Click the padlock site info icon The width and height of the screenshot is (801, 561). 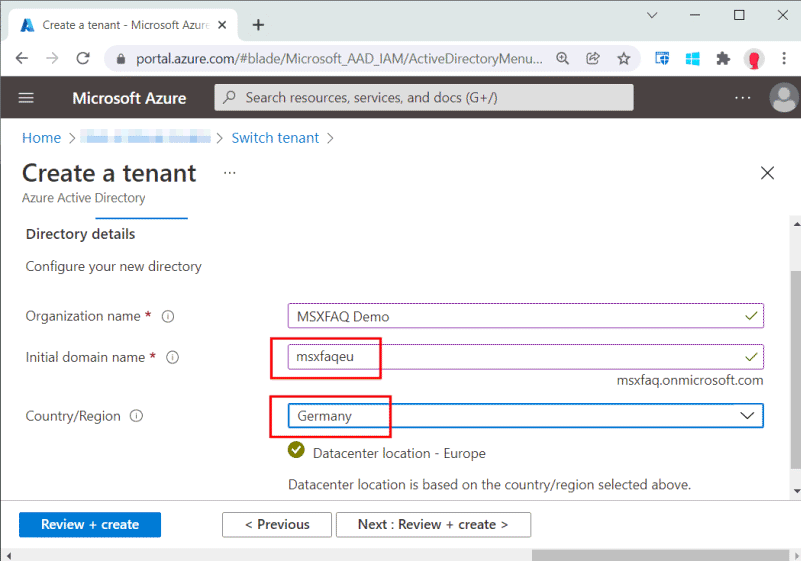tap(121, 59)
